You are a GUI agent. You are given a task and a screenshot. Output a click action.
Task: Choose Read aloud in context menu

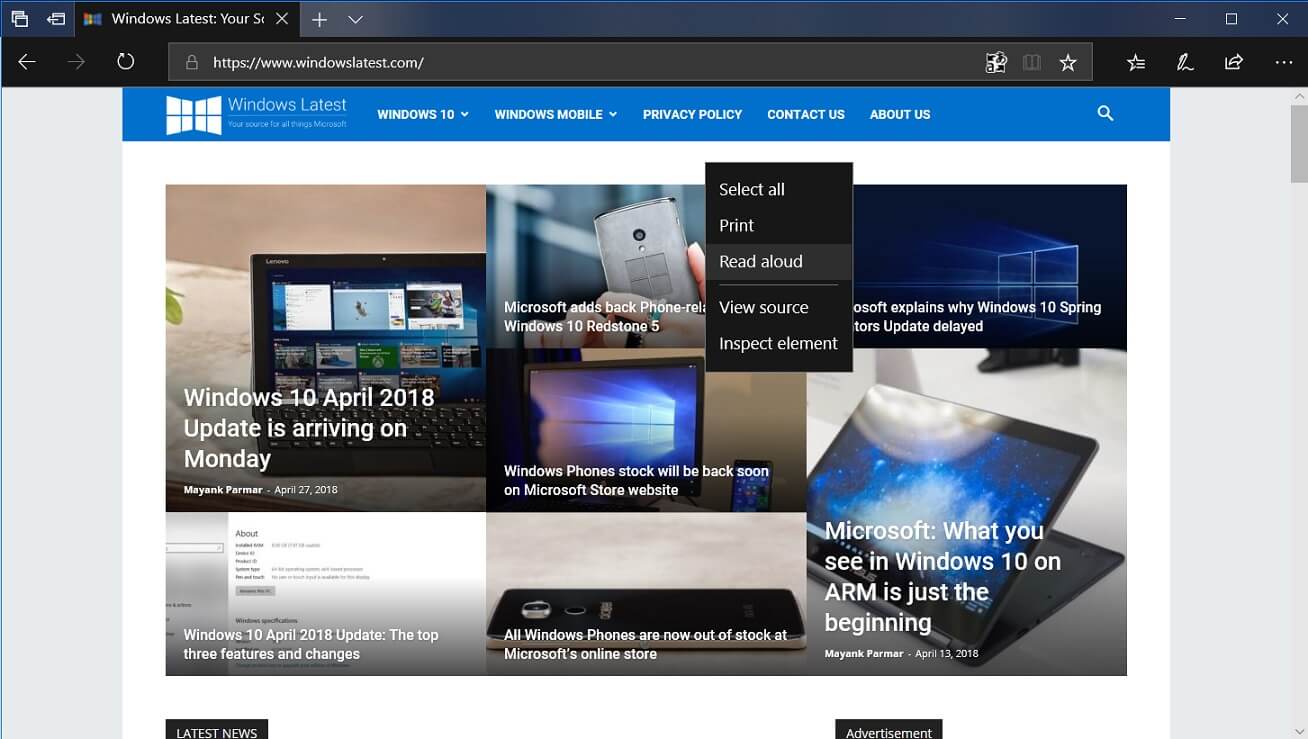pyautogui.click(x=779, y=261)
